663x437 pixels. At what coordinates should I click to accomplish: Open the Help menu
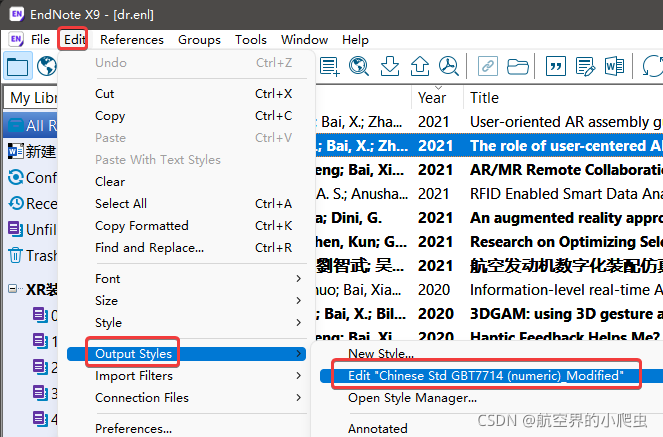[355, 40]
